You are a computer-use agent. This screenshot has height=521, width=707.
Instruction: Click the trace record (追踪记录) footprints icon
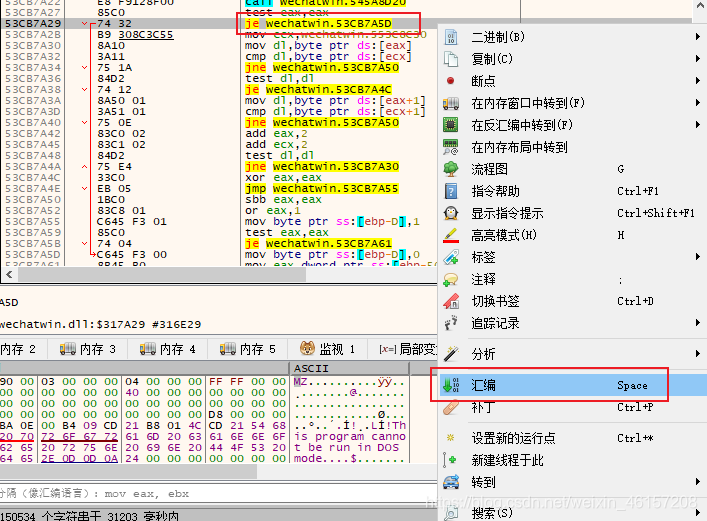point(450,323)
